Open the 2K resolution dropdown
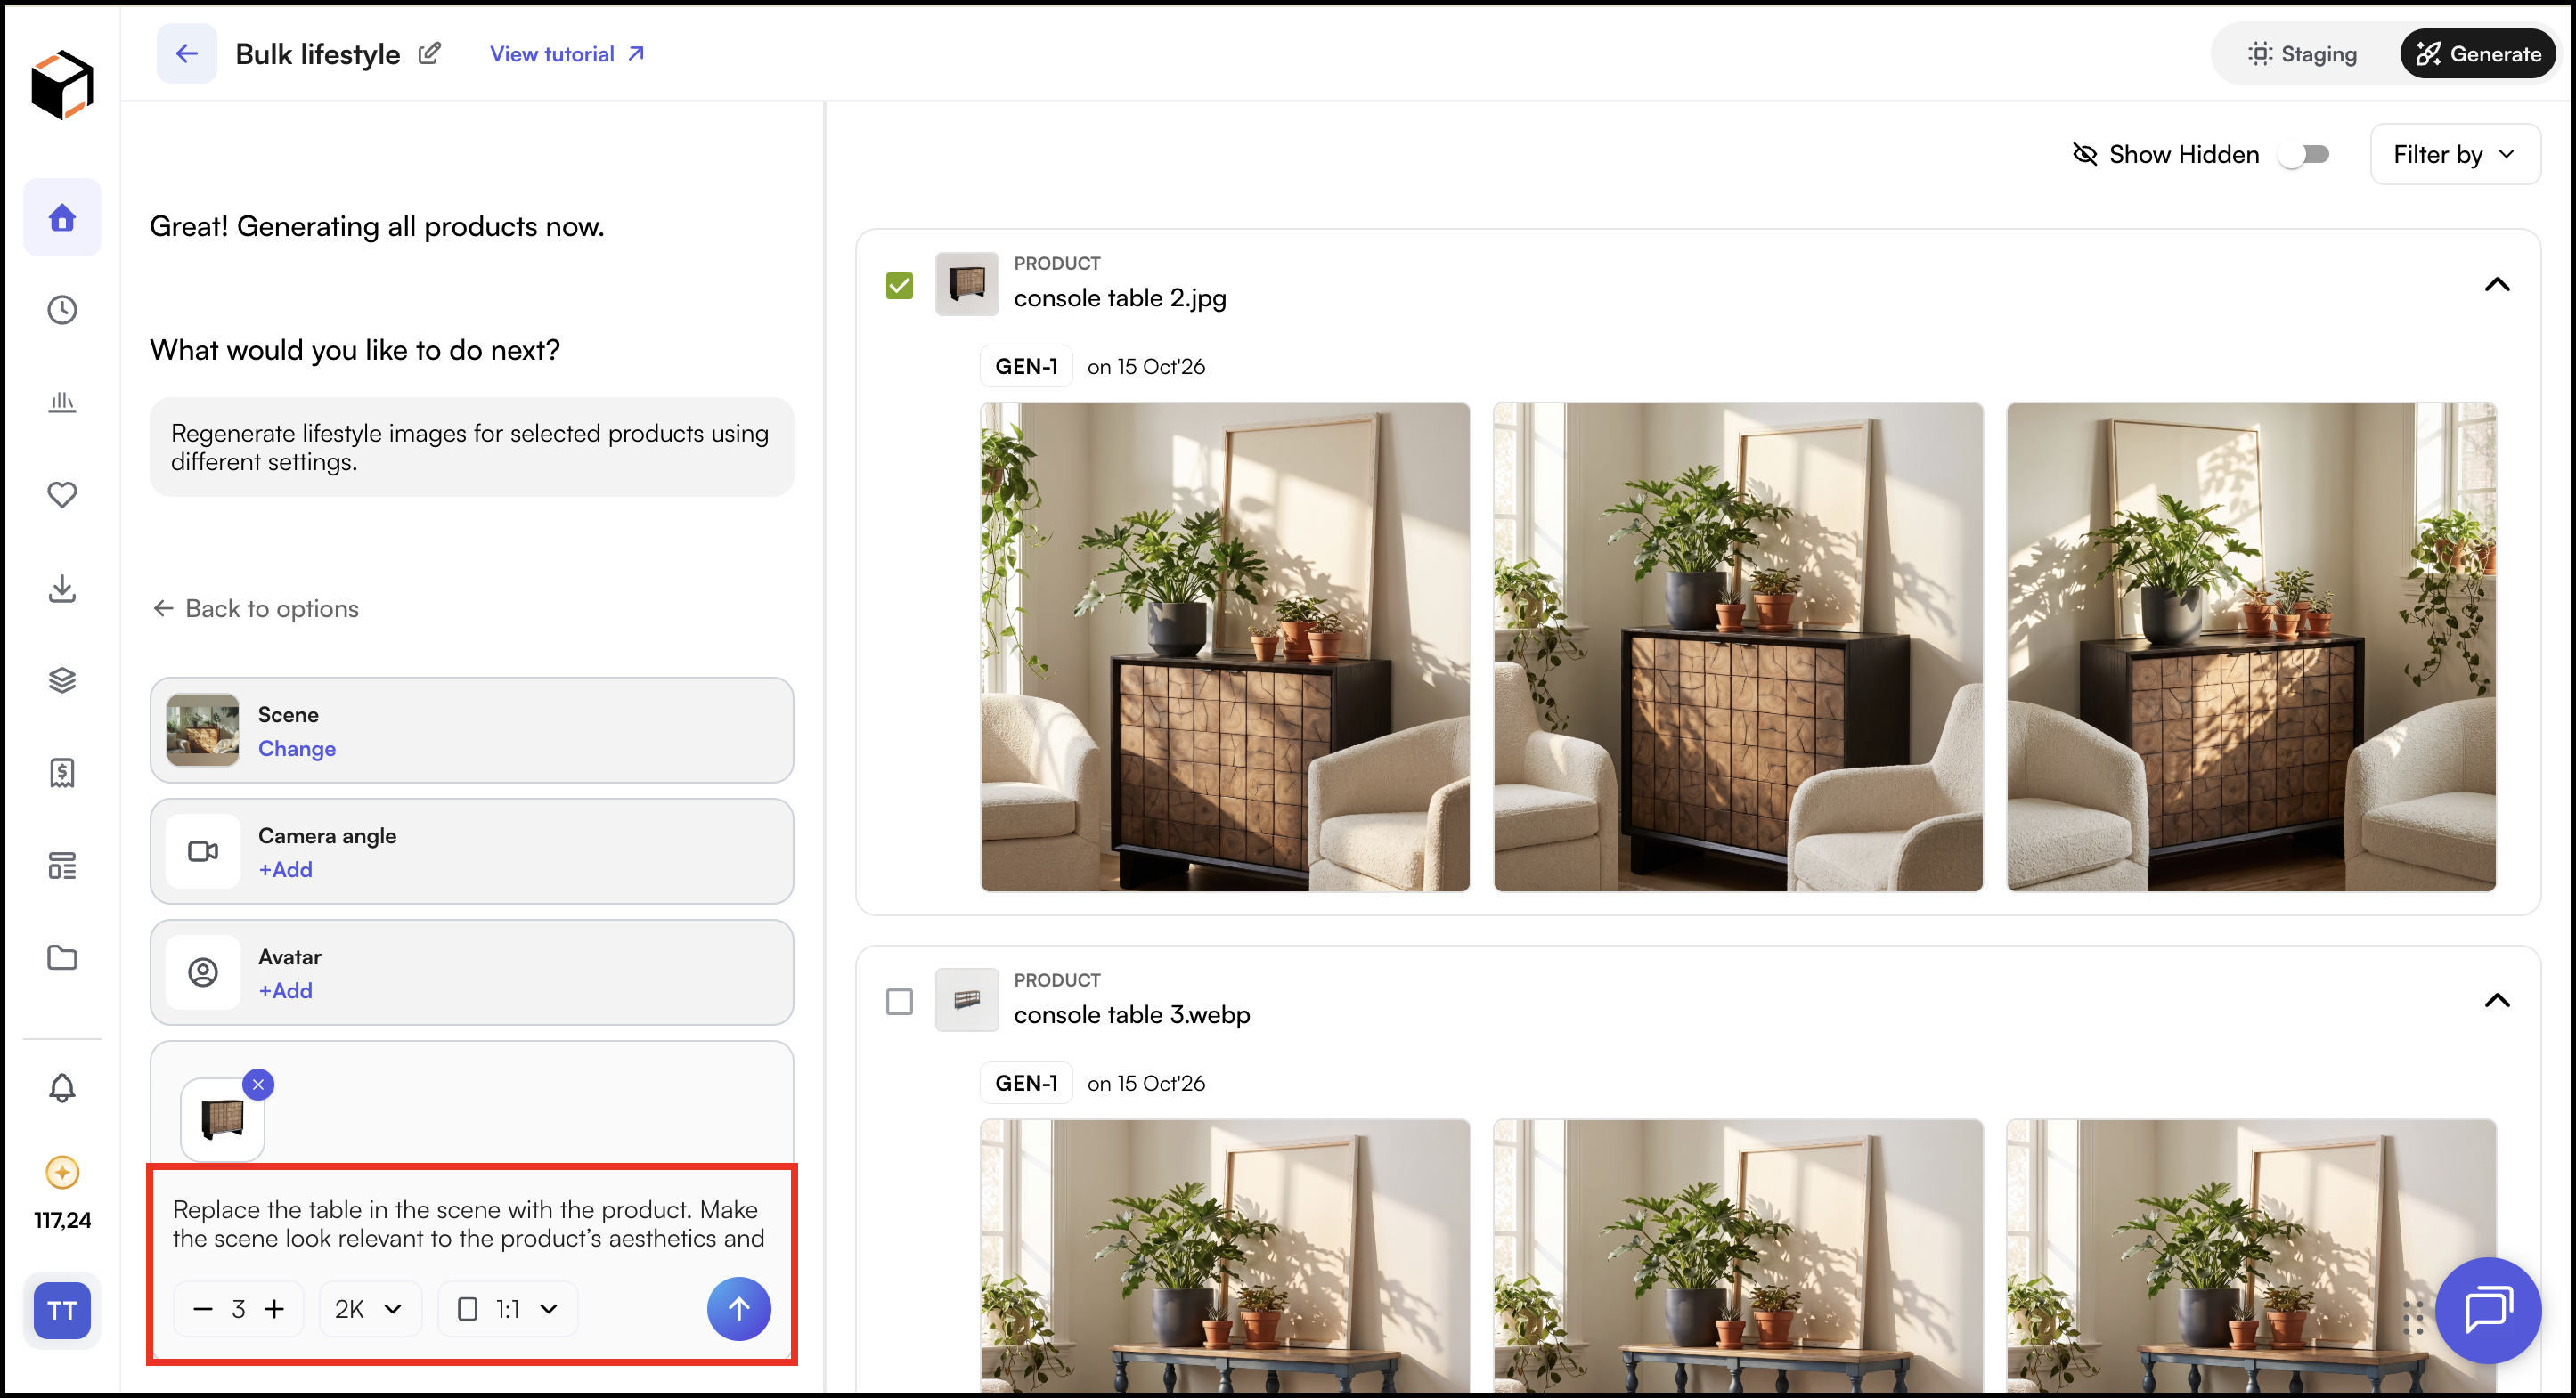The width and height of the screenshot is (2576, 1398). tap(369, 1309)
